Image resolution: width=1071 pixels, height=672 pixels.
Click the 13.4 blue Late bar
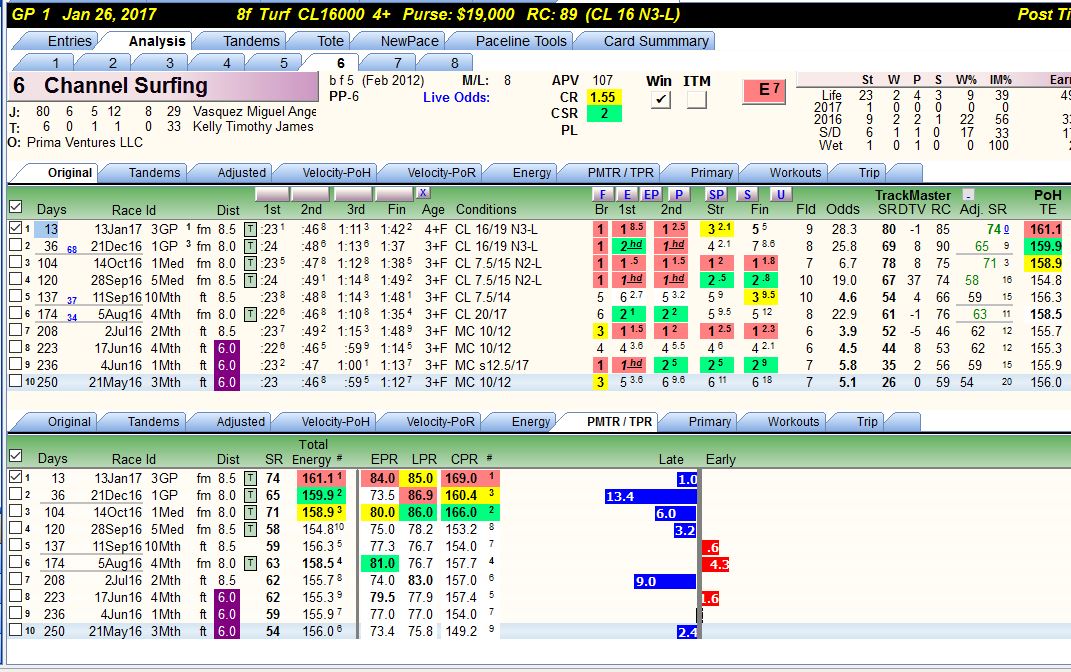pos(650,496)
